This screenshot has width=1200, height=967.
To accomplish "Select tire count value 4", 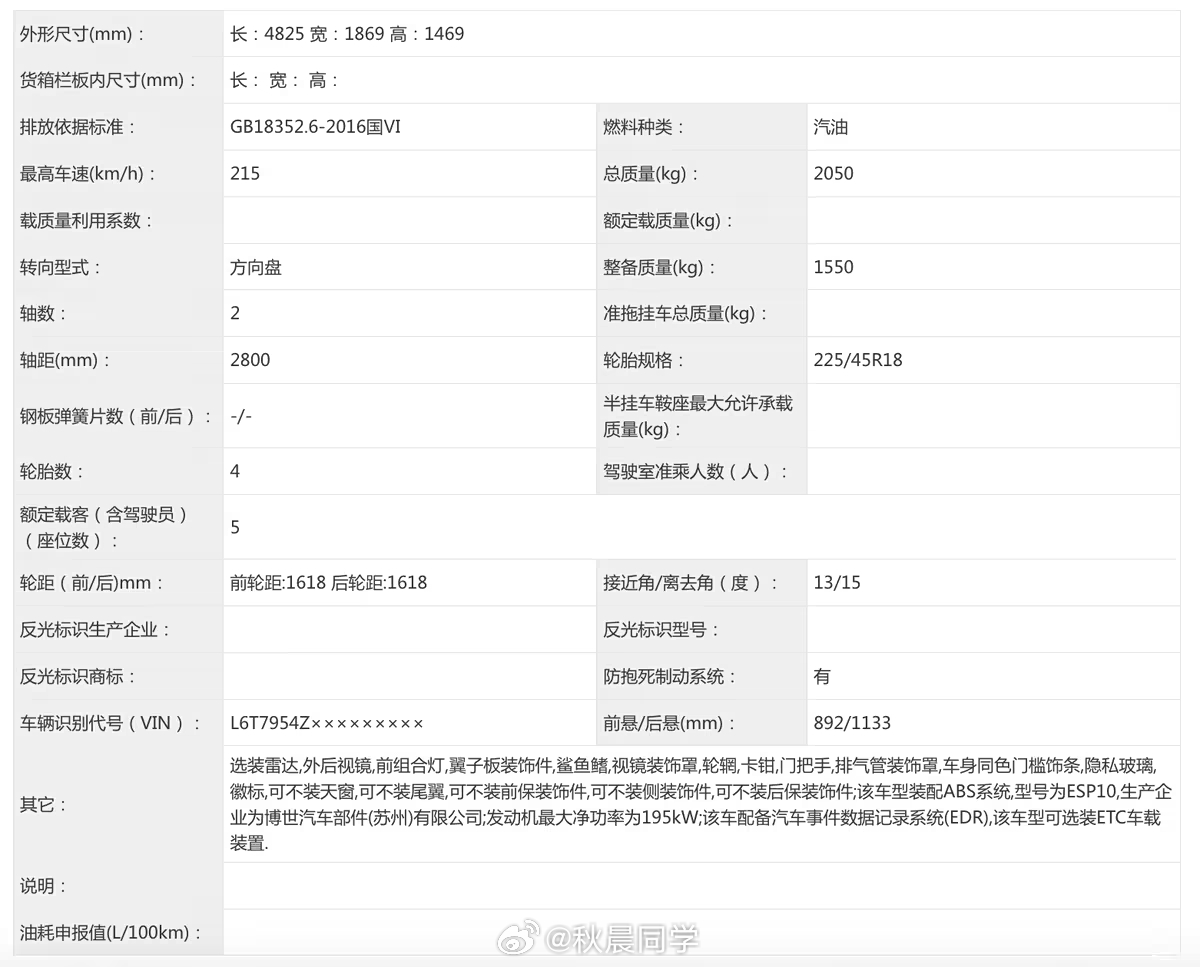I will (235, 471).
